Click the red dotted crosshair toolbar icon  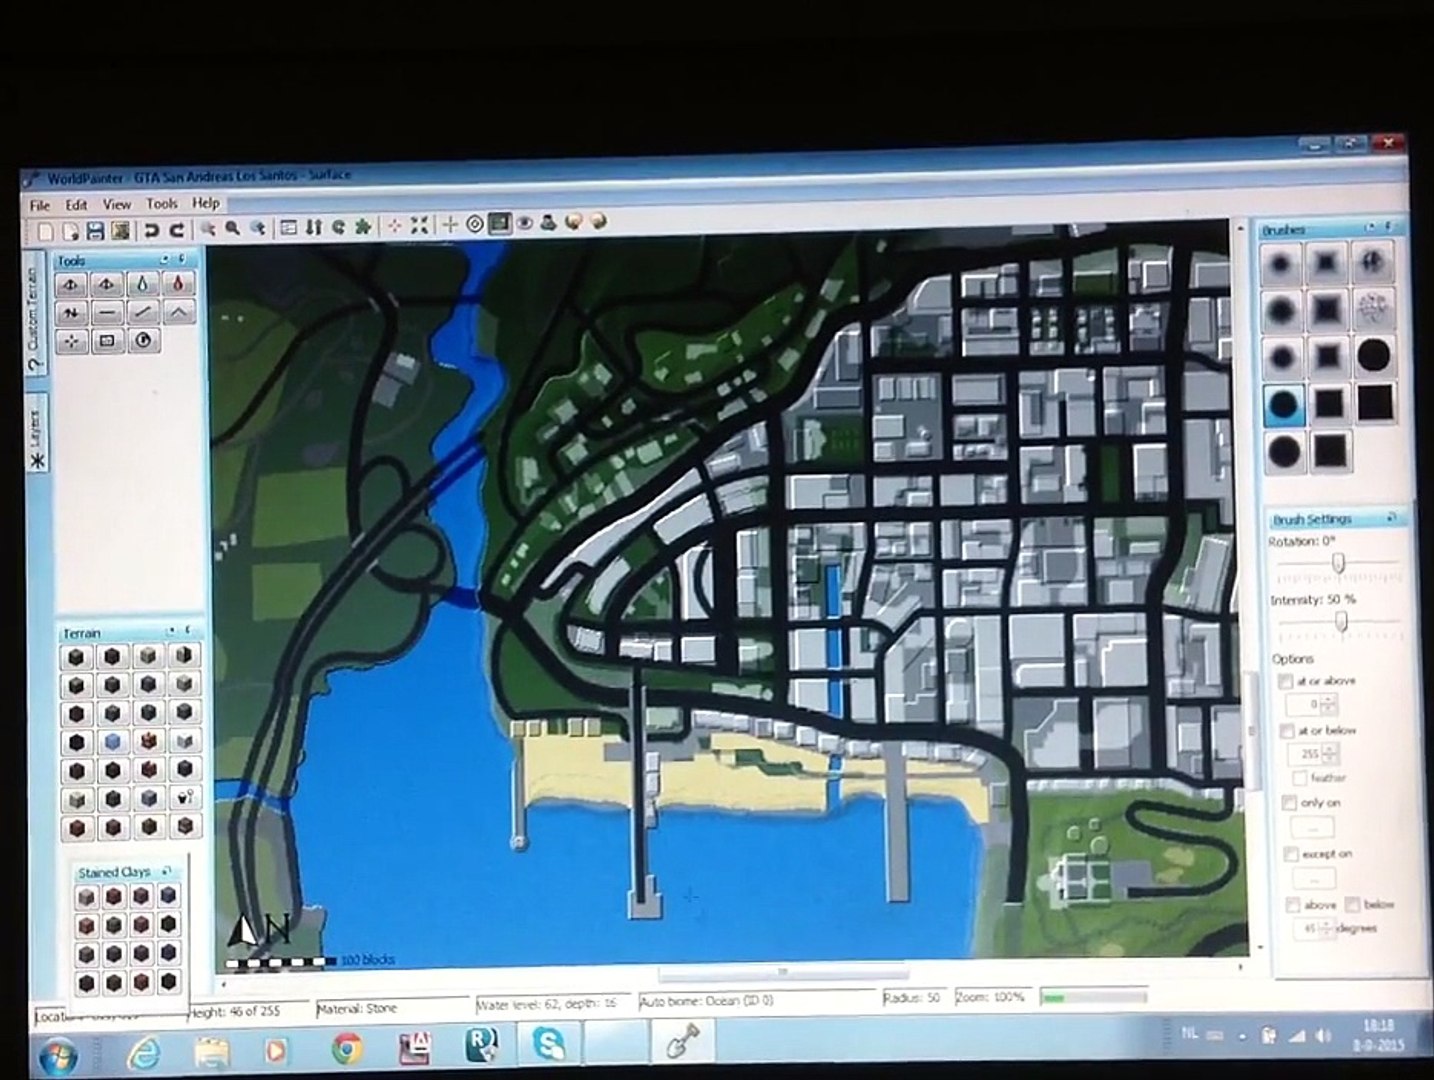[395, 226]
